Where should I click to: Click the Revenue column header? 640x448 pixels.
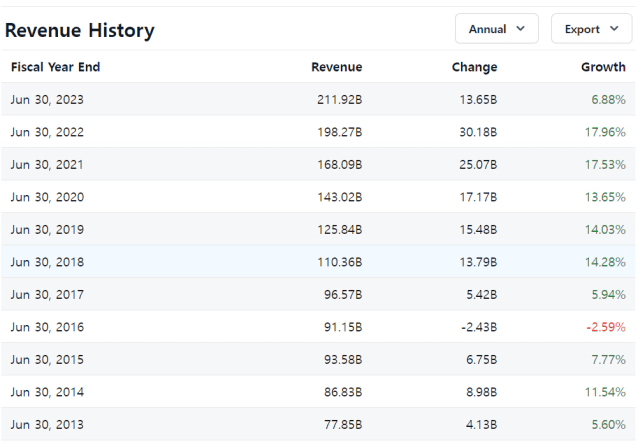point(337,67)
